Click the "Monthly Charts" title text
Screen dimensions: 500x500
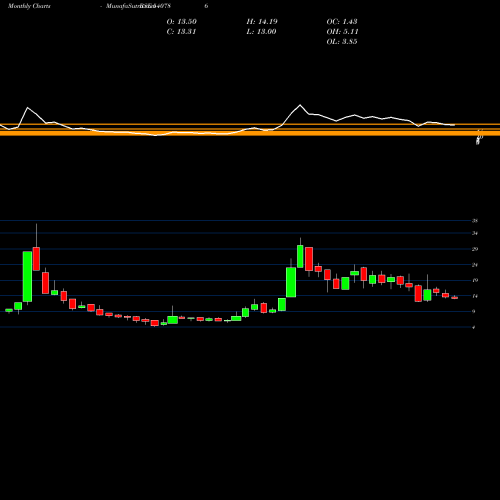29,6
